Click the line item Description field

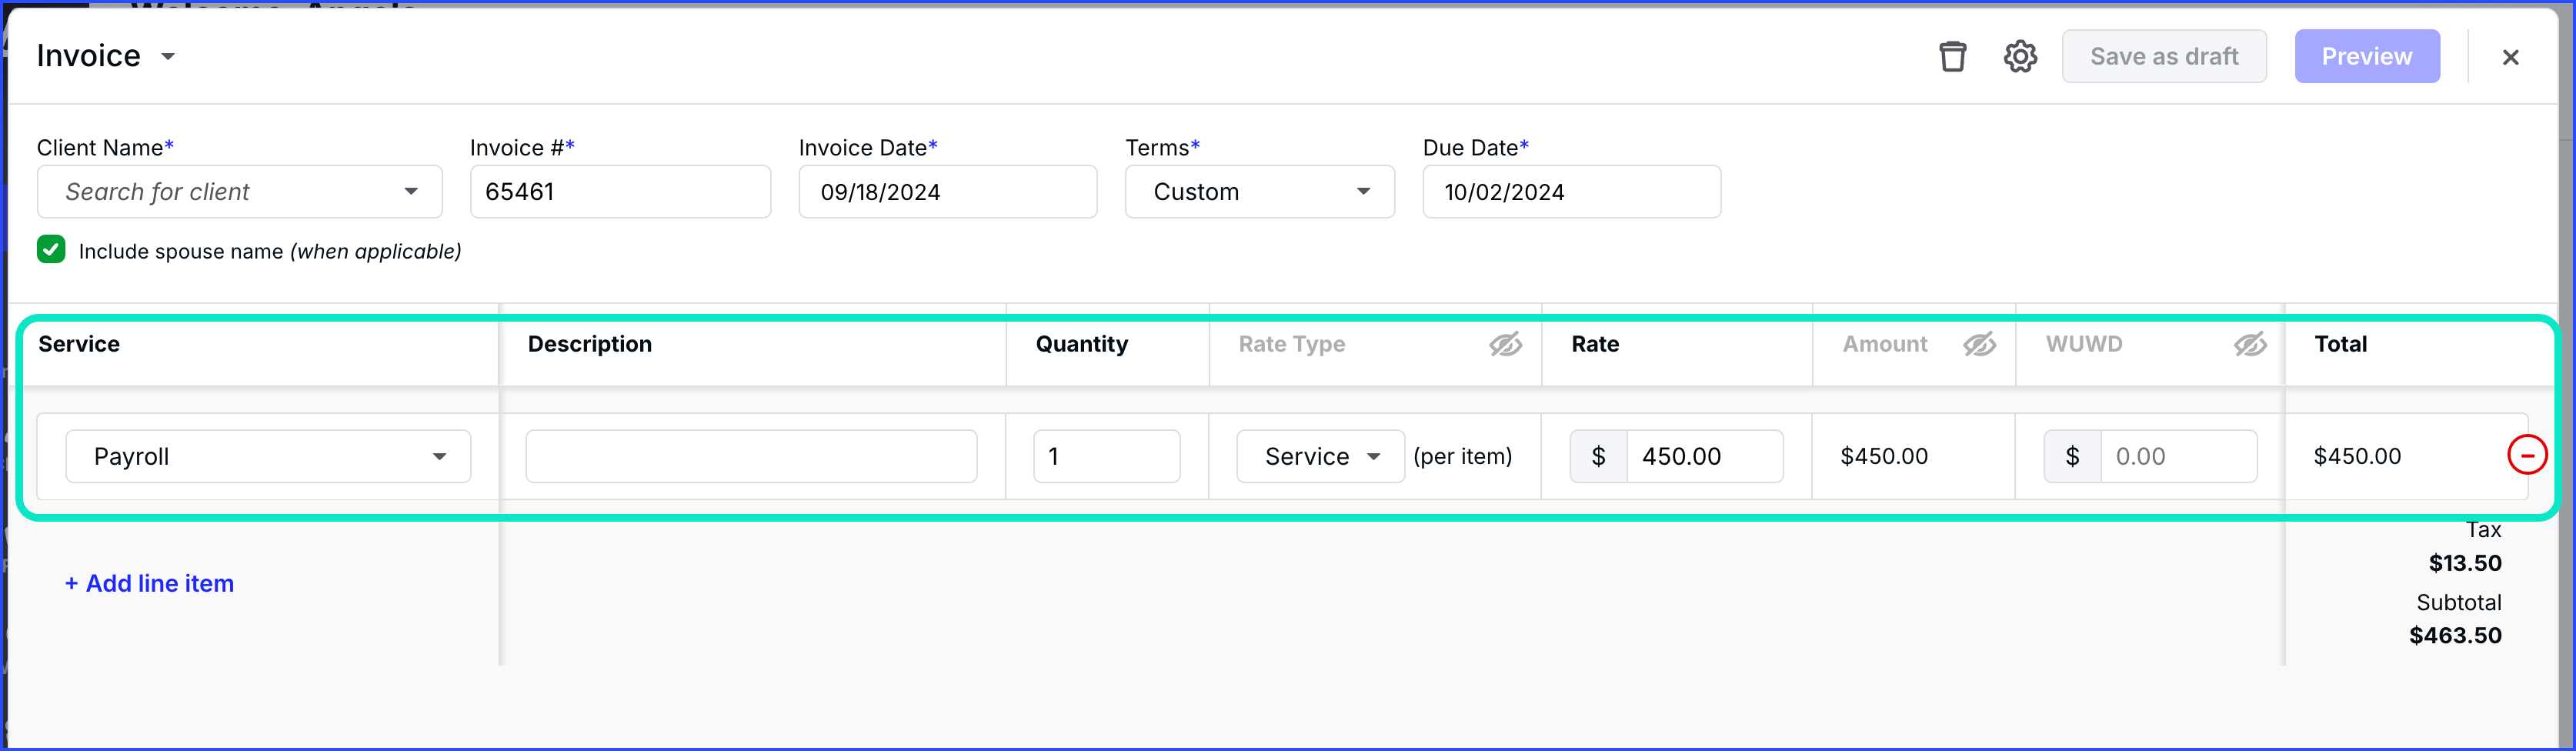(x=751, y=457)
